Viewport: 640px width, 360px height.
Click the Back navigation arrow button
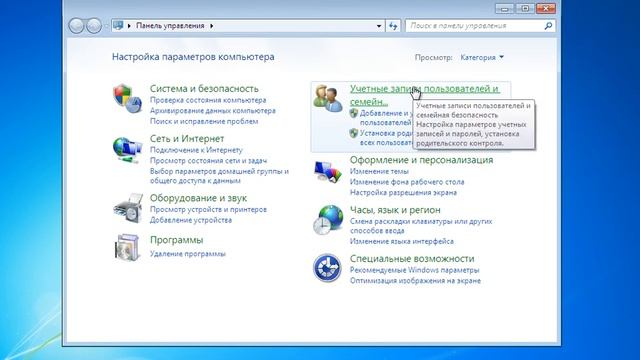76,26
